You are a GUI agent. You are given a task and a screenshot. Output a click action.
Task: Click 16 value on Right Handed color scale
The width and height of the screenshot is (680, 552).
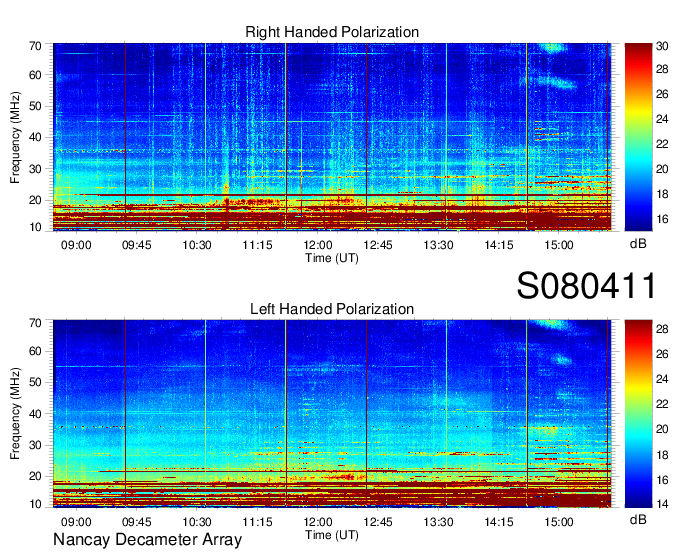[662, 219]
